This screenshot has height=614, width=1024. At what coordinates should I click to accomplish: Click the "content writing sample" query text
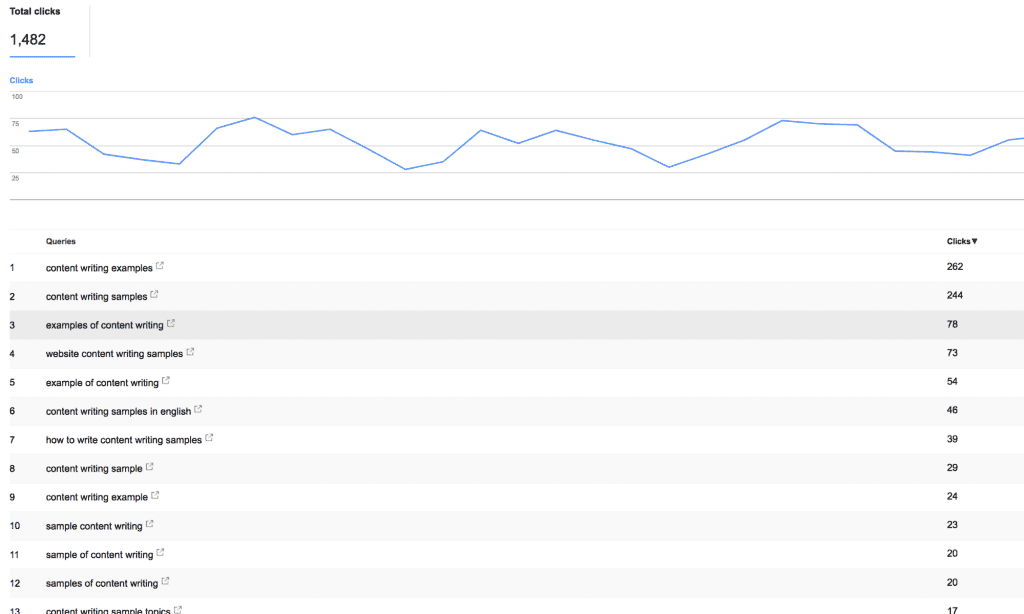coord(92,467)
